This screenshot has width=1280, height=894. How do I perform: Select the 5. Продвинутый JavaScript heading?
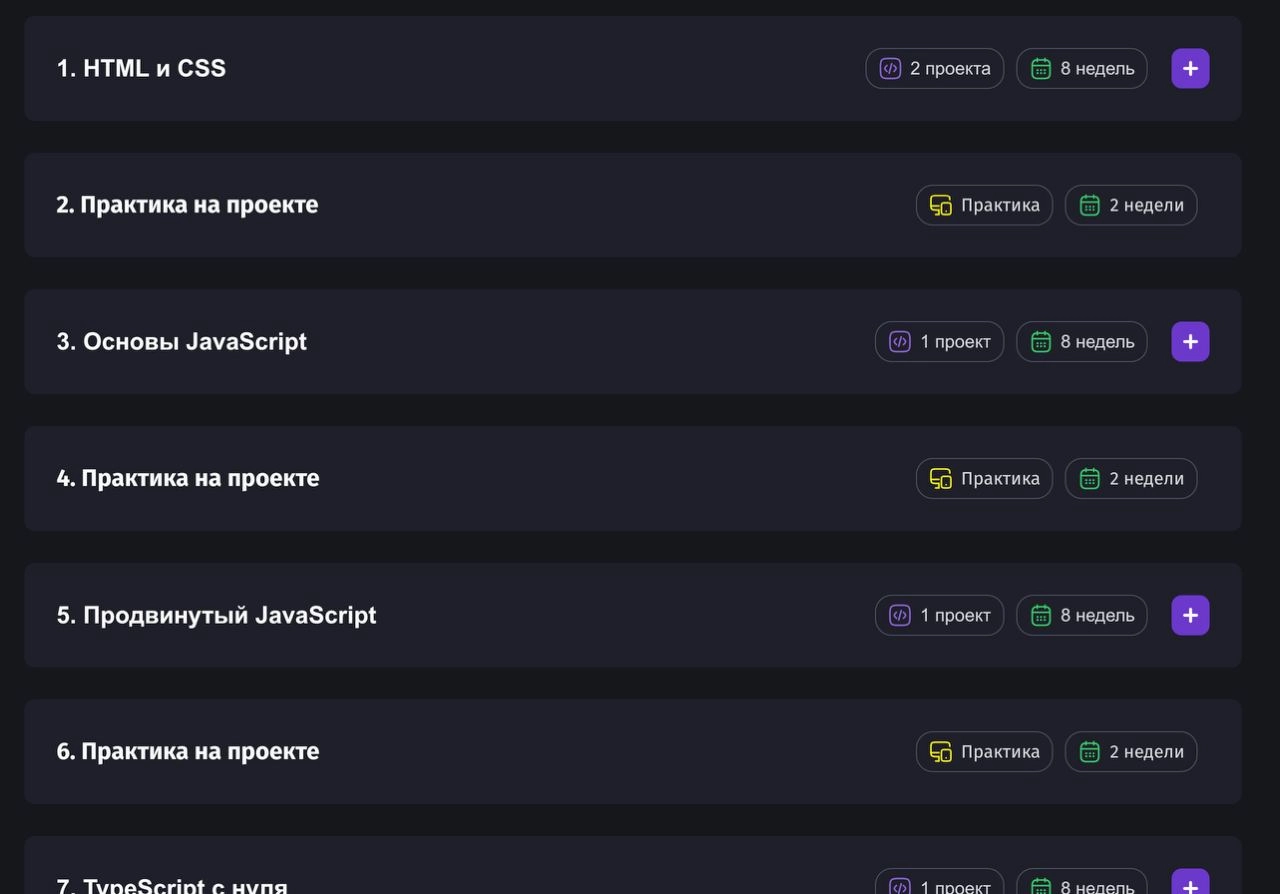point(216,615)
